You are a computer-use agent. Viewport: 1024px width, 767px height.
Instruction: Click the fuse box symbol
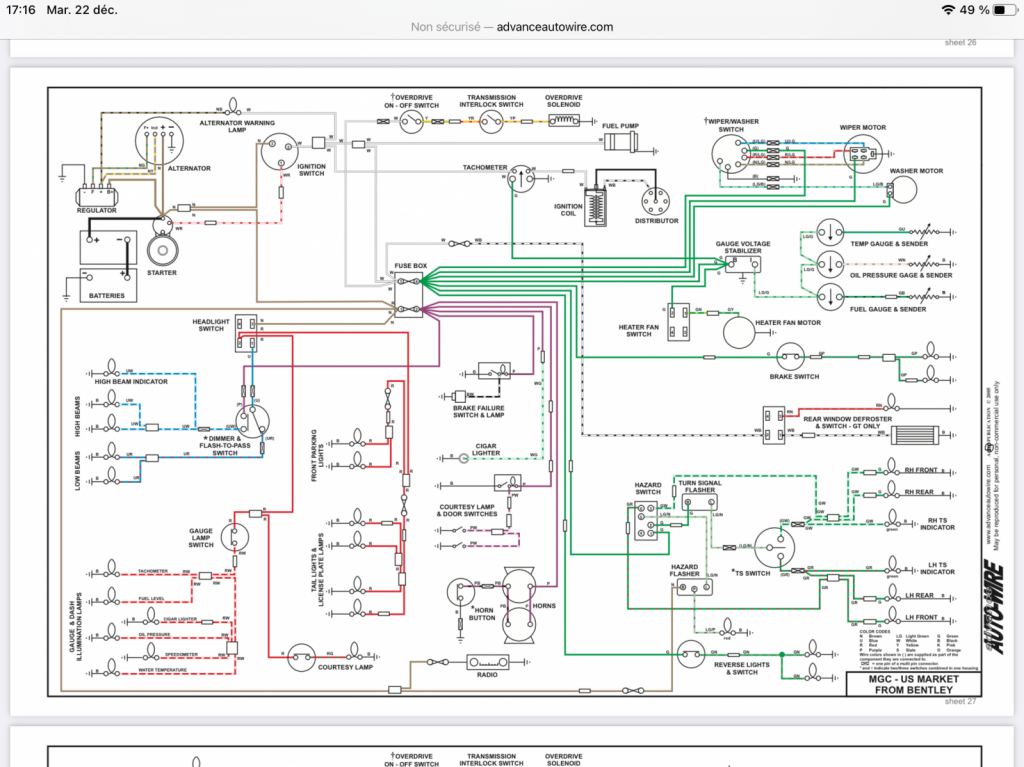[x=409, y=295]
